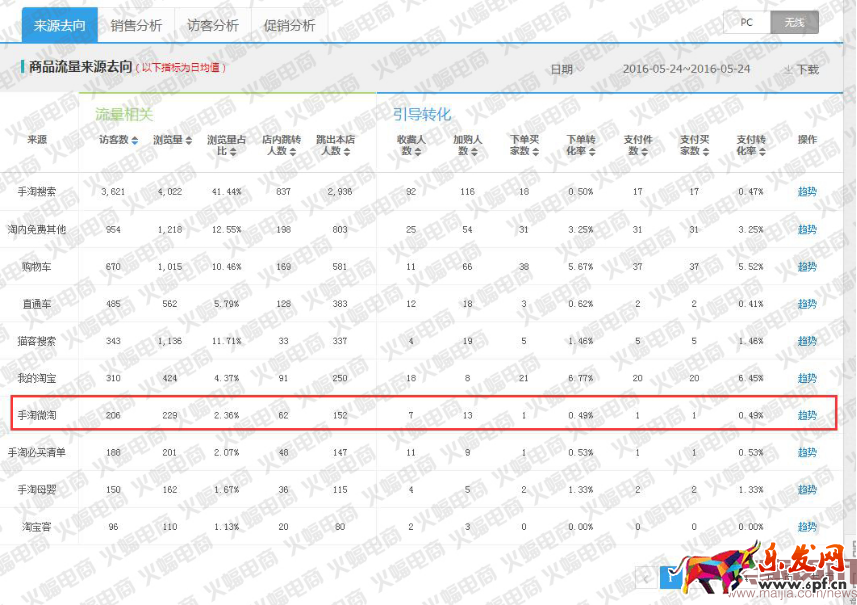Sort by 加购人数 column arrows
The width and height of the screenshot is (857, 605).
click(x=474, y=151)
